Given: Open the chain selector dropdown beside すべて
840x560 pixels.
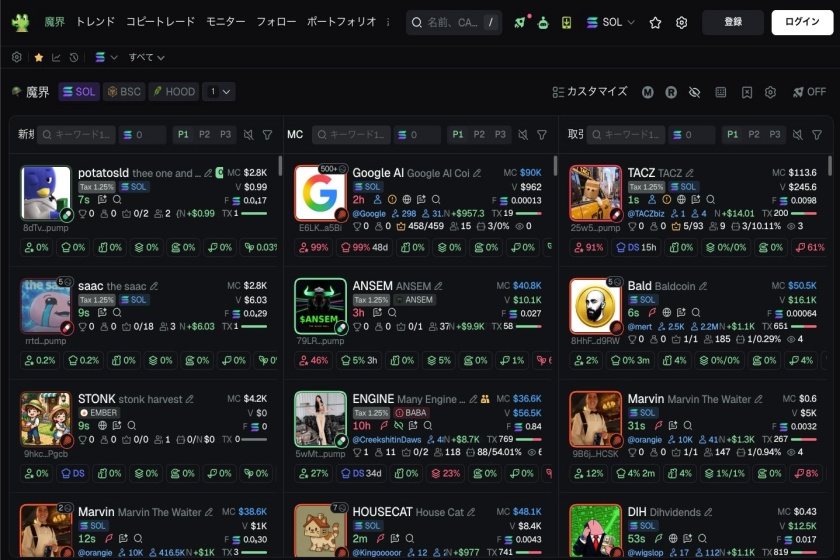Looking at the screenshot, I should (x=106, y=57).
